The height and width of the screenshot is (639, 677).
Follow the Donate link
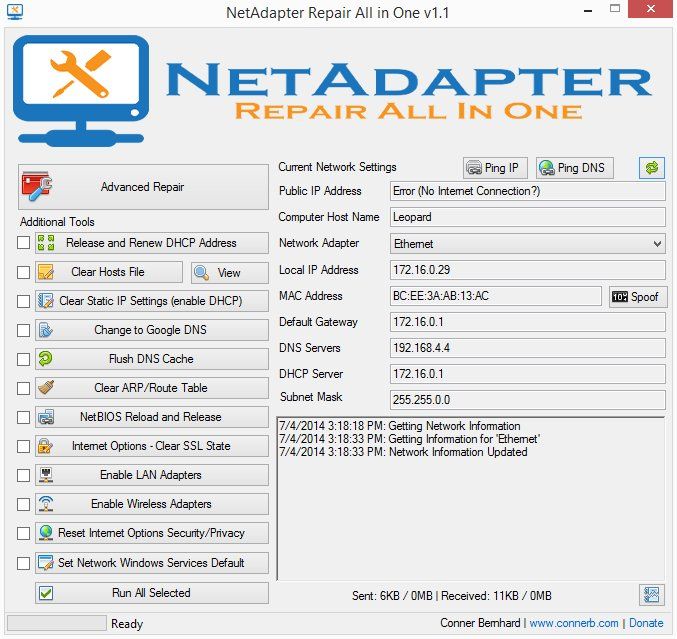(646, 623)
